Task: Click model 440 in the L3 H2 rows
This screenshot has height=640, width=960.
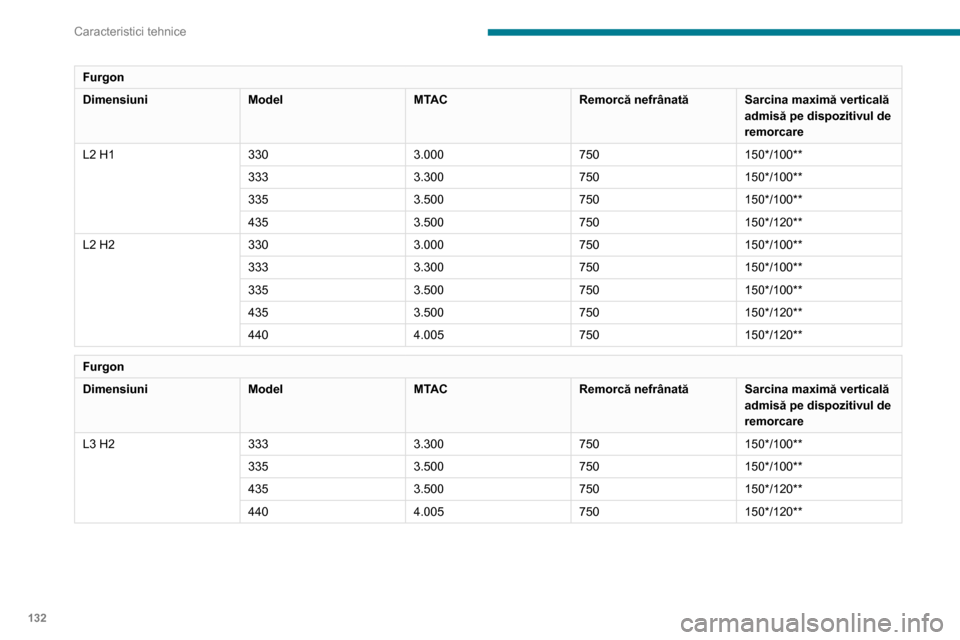Action: coord(258,512)
